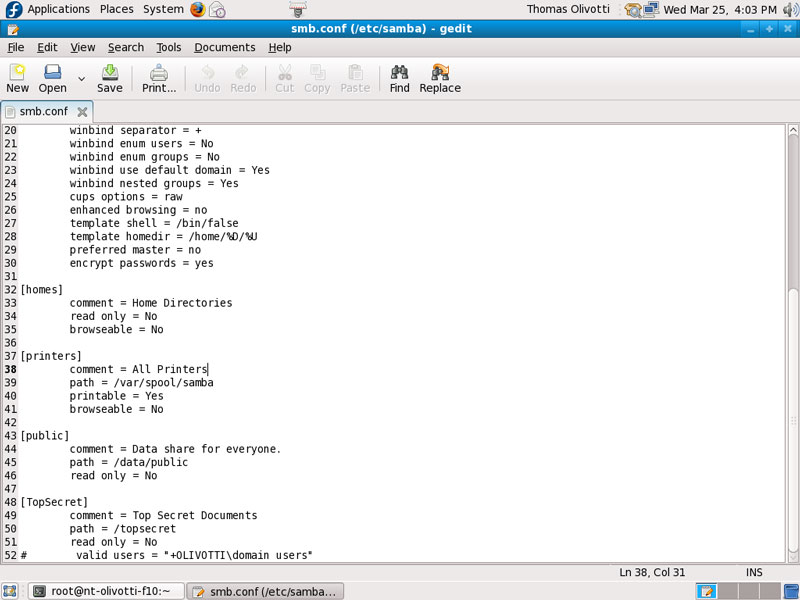Click the [homes] section header line

42,290
